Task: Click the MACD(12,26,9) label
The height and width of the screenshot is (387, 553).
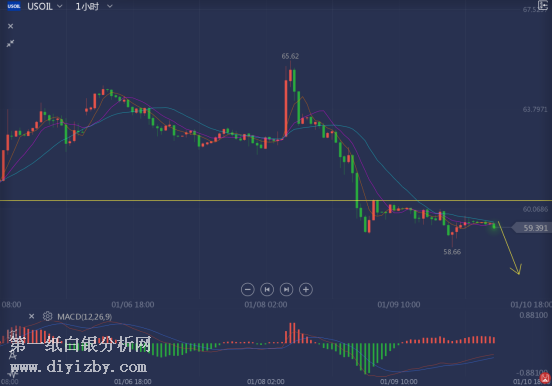Action: click(x=85, y=317)
